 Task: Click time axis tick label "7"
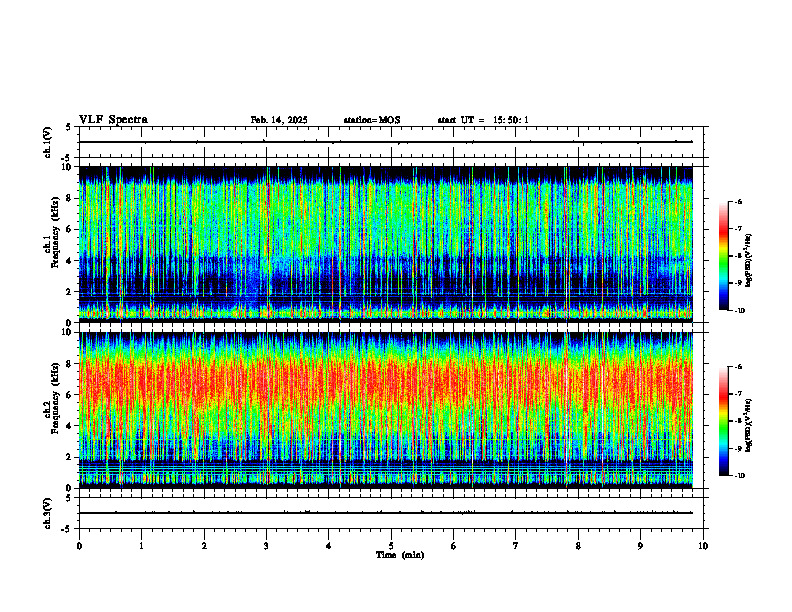[516, 546]
